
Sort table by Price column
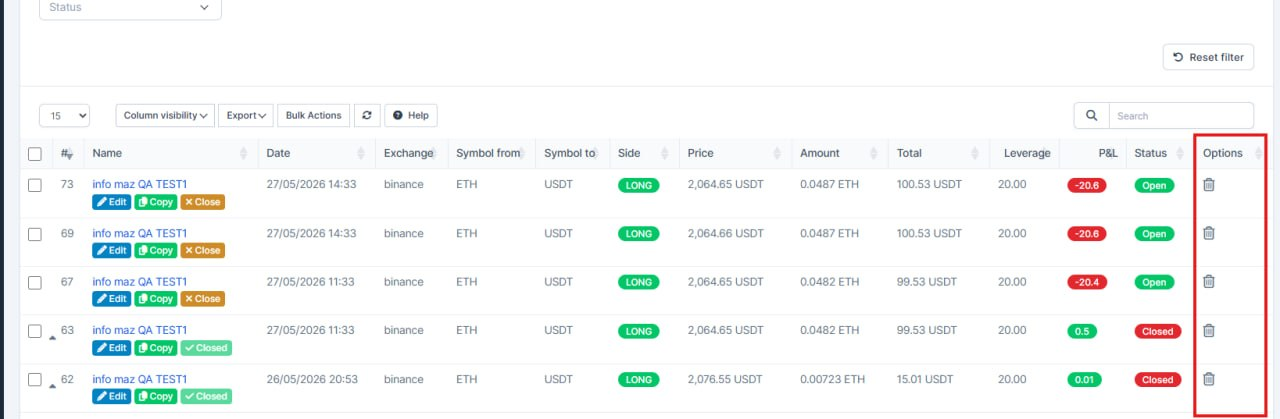pyautogui.click(x=736, y=153)
